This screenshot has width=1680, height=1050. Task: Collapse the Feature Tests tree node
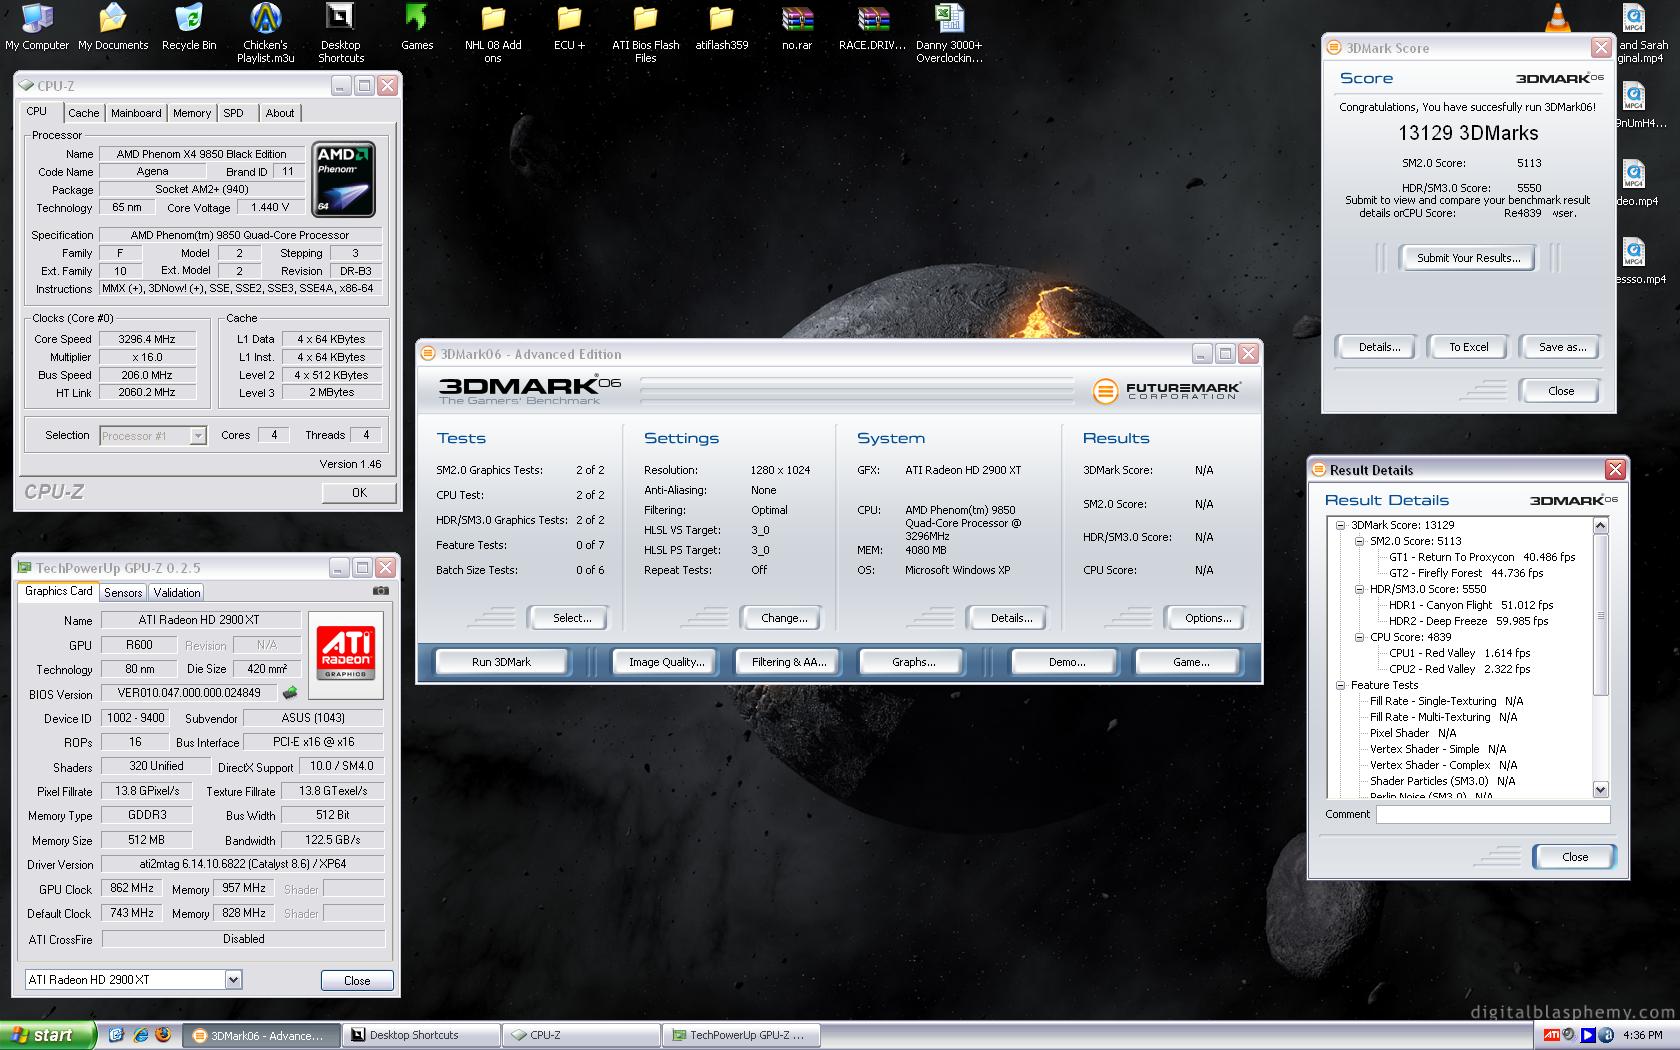tap(1340, 685)
